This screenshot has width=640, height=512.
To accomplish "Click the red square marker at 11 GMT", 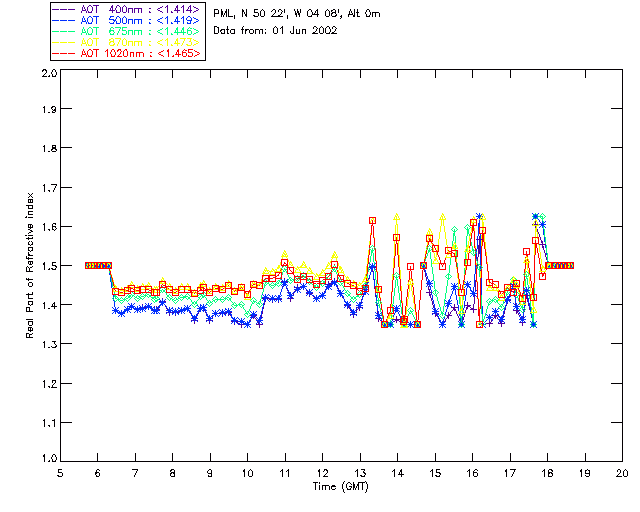I will click(284, 263).
